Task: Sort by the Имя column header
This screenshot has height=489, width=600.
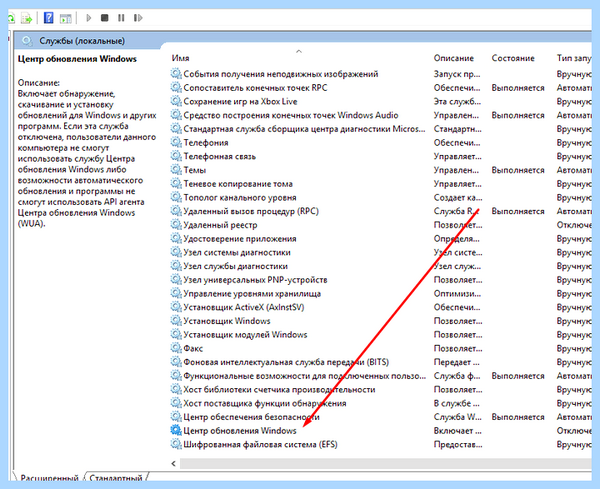Action: point(180,58)
